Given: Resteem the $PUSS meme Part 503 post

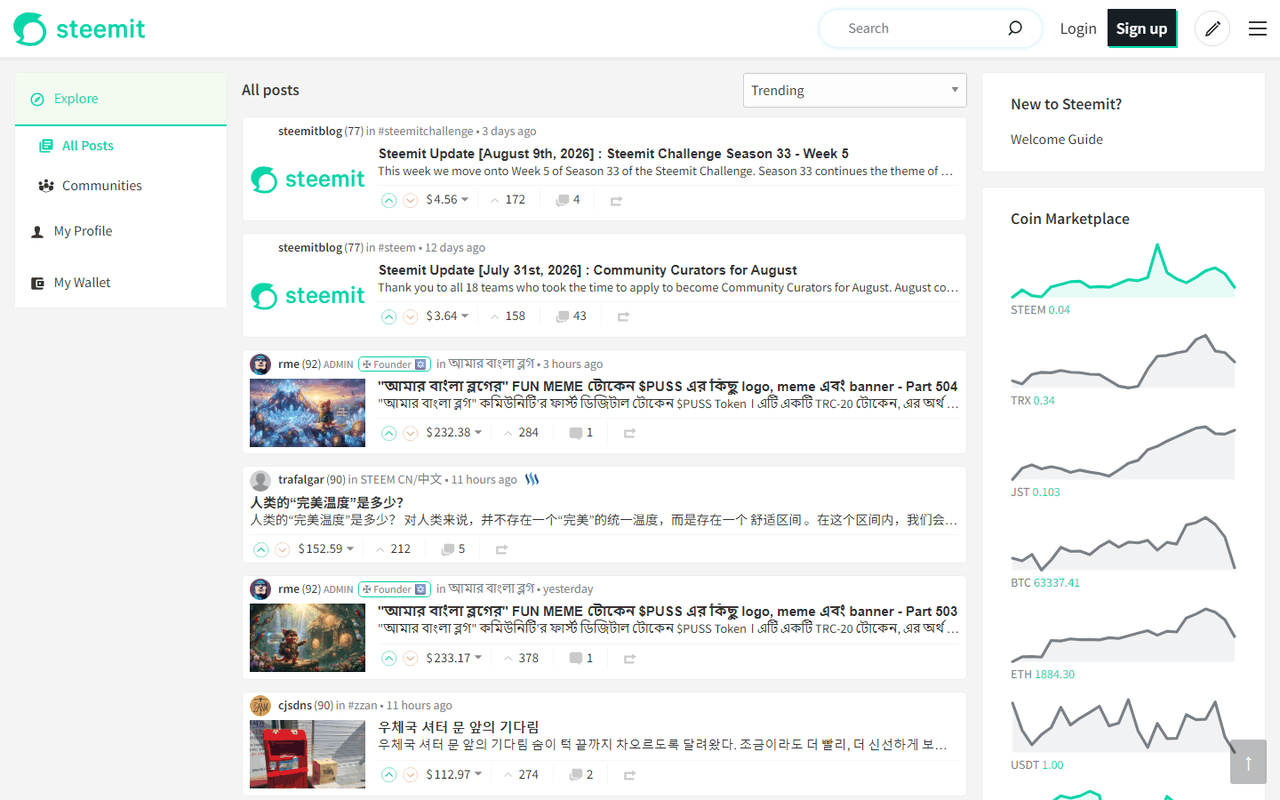Looking at the screenshot, I should [630, 659].
